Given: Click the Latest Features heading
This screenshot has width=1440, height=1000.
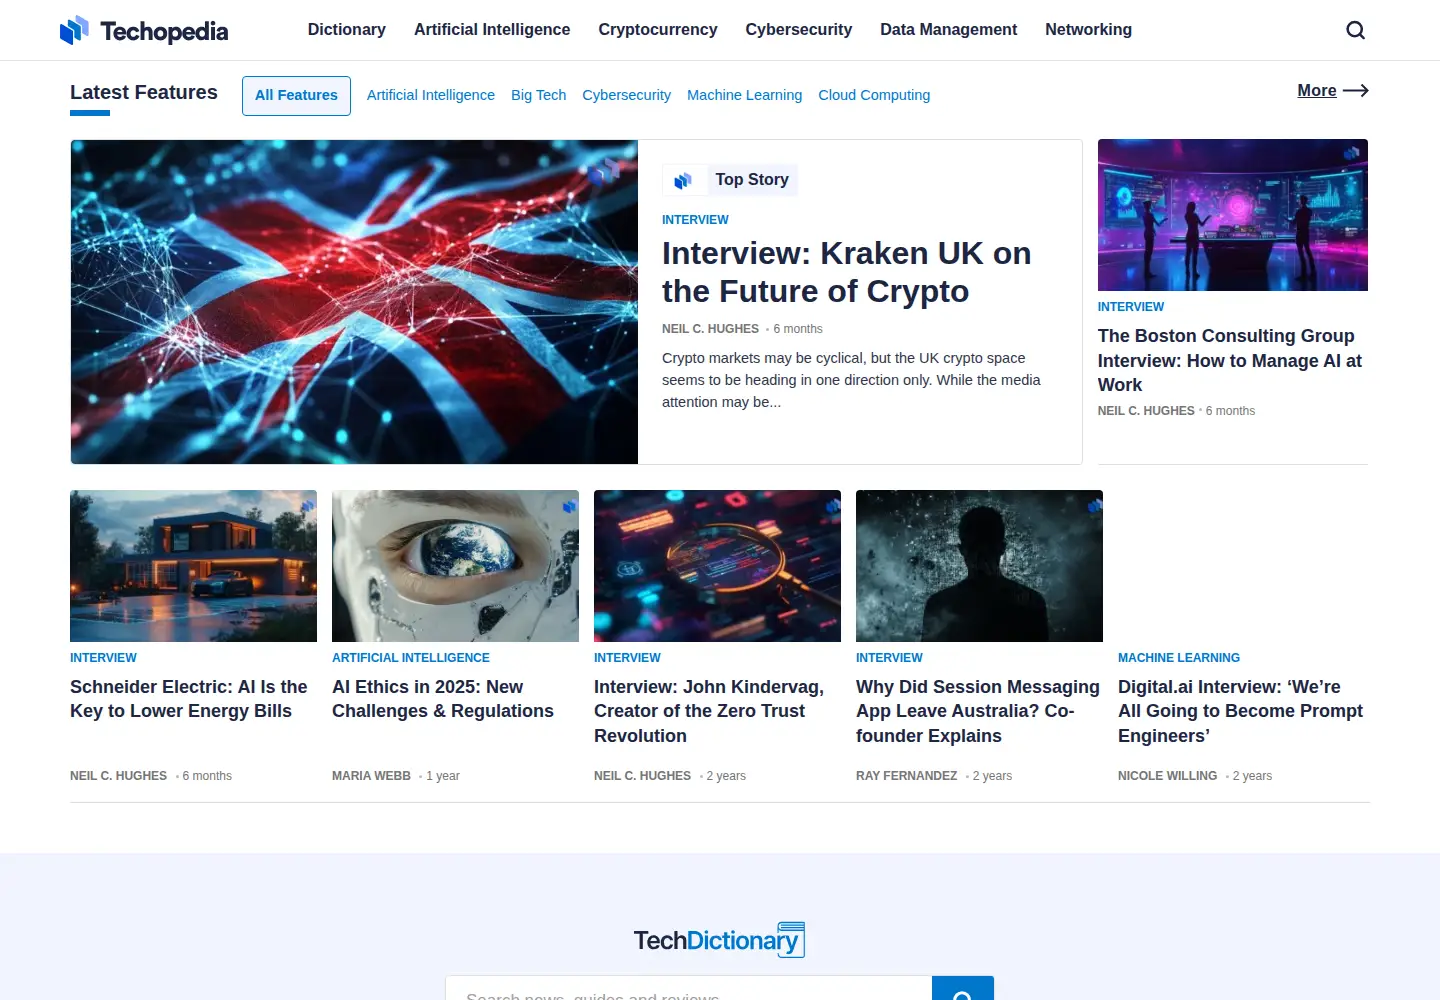Looking at the screenshot, I should [x=144, y=92].
